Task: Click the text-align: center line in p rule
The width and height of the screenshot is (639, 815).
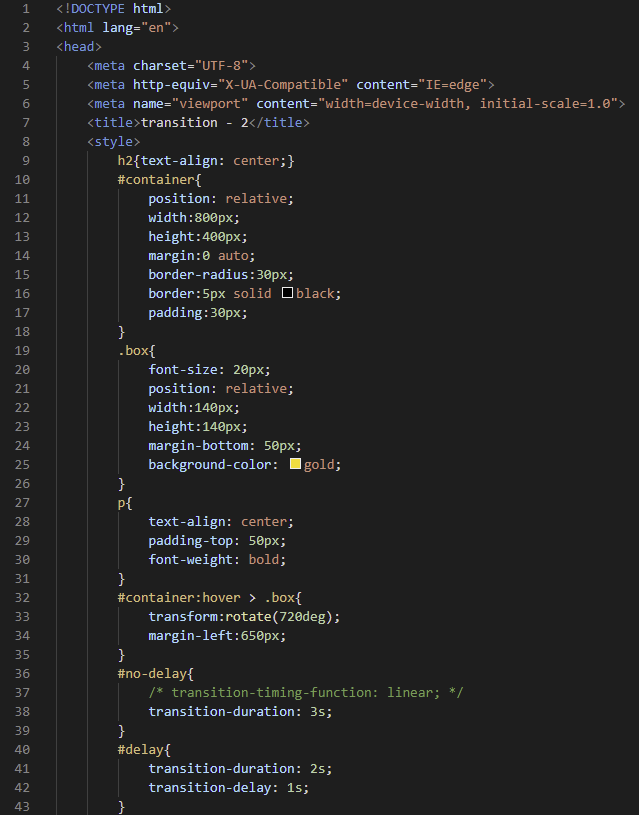Action: coord(221,522)
